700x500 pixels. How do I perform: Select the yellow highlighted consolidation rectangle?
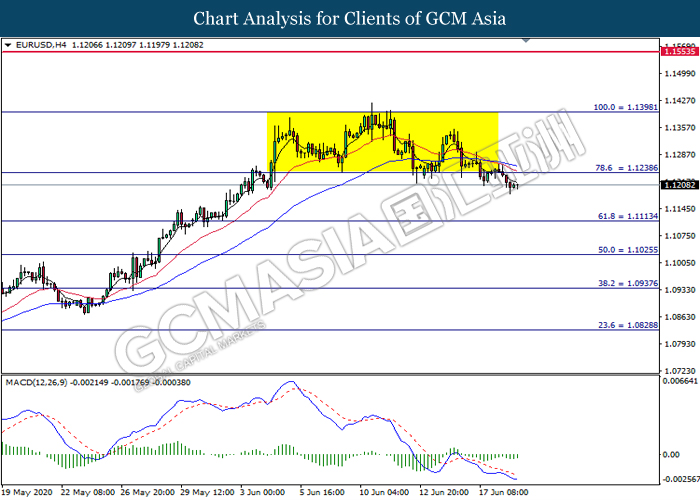[x=382, y=142]
